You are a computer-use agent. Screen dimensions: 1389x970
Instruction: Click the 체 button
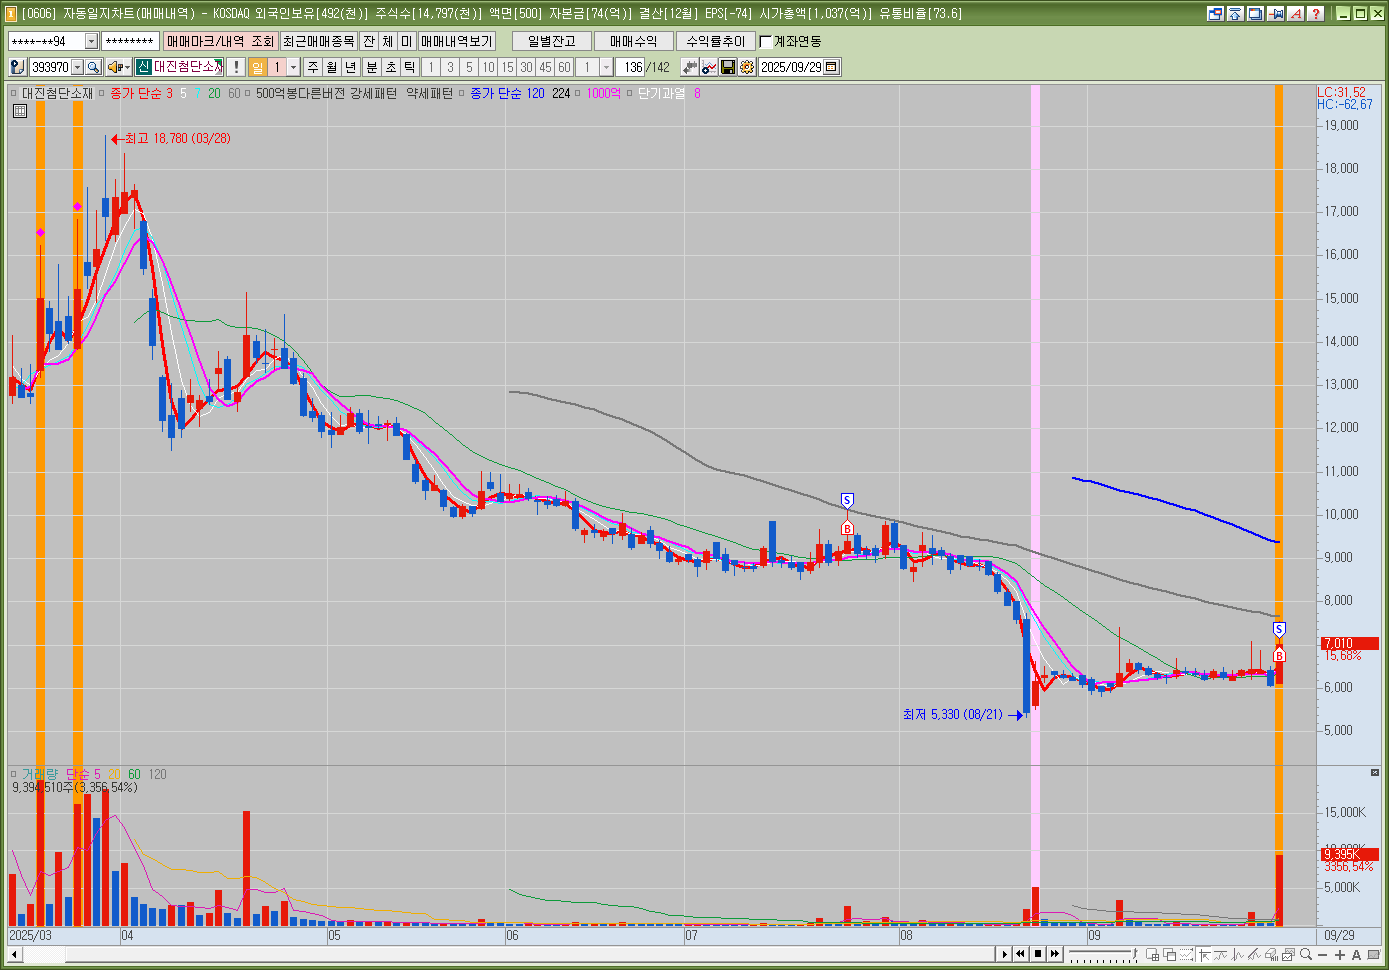click(388, 41)
